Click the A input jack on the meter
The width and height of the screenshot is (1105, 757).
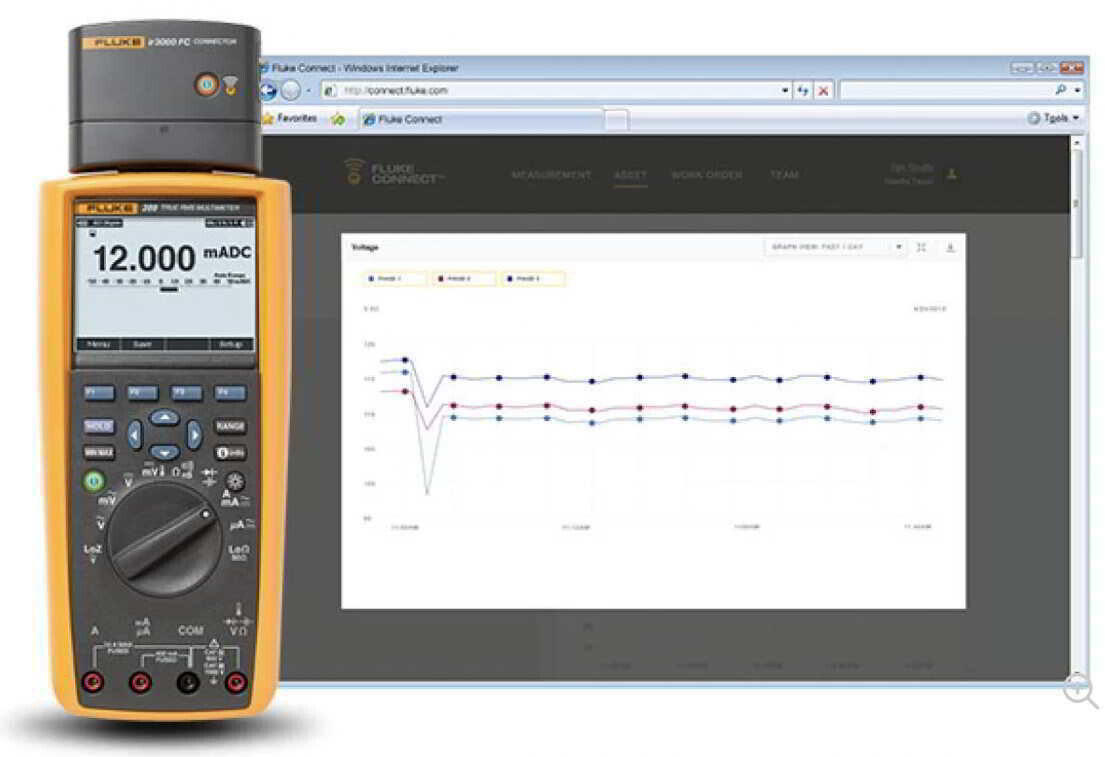[x=92, y=682]
